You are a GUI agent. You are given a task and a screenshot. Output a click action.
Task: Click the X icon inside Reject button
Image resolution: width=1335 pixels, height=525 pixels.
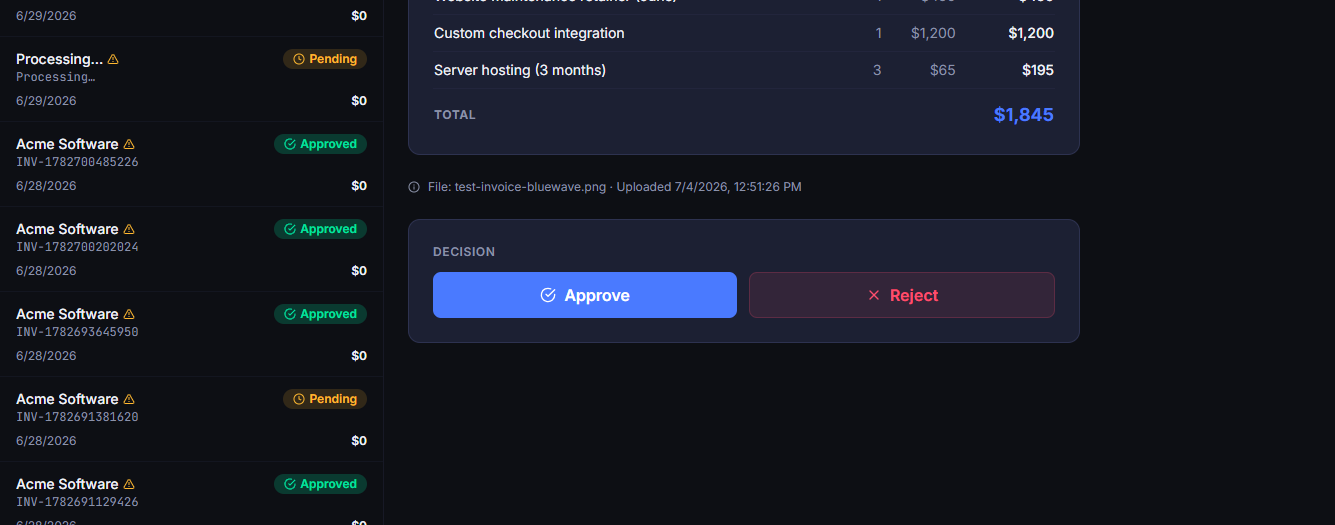click(874, 295)
